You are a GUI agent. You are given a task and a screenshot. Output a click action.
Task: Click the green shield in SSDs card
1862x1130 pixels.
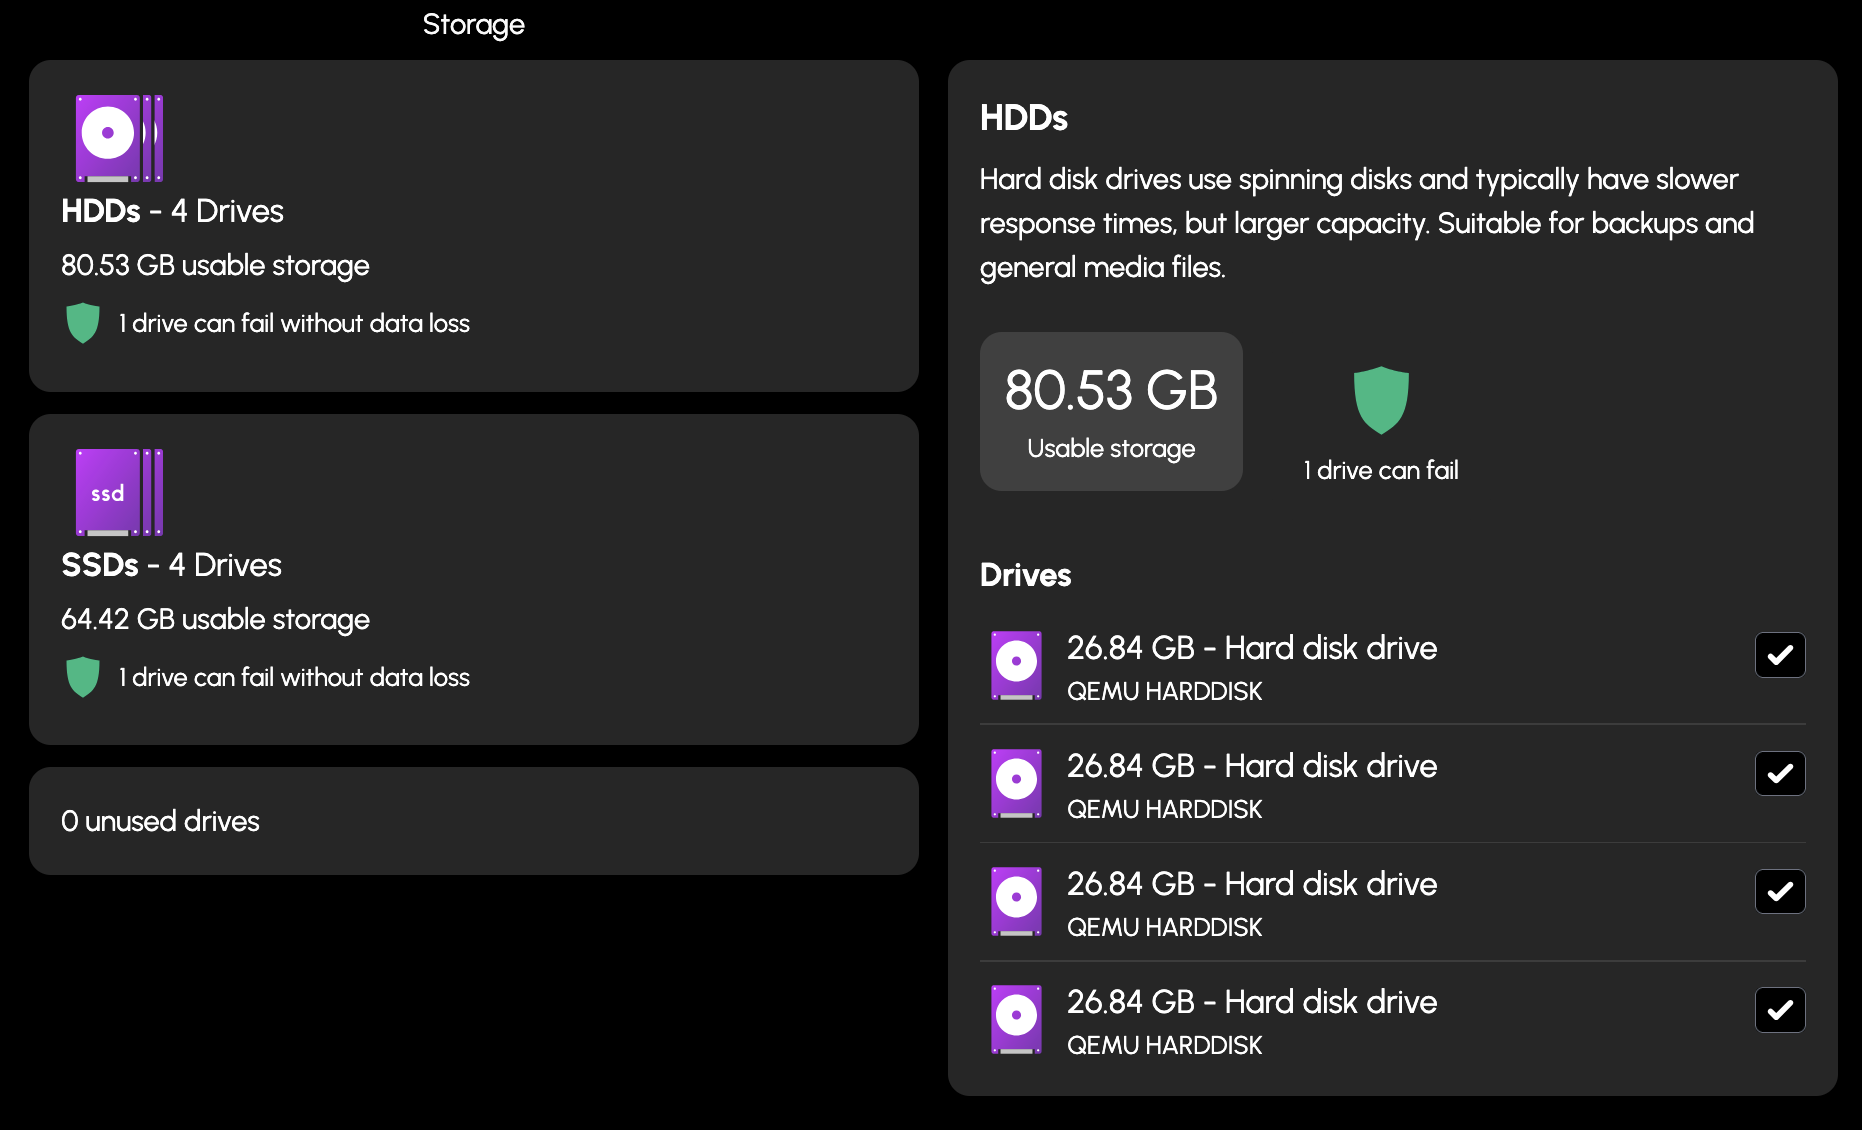[82, 677]
